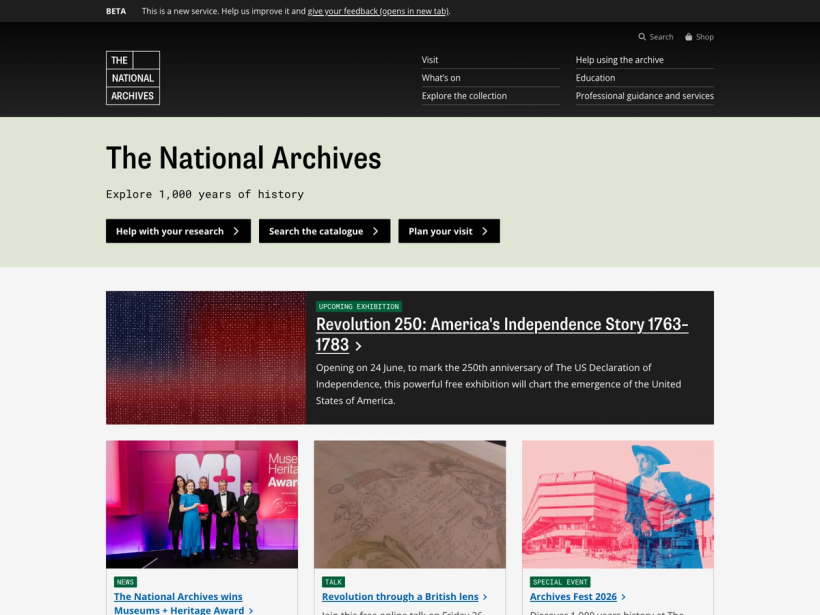Click chevron after Museums + Heritage Award

click(251, 610)
